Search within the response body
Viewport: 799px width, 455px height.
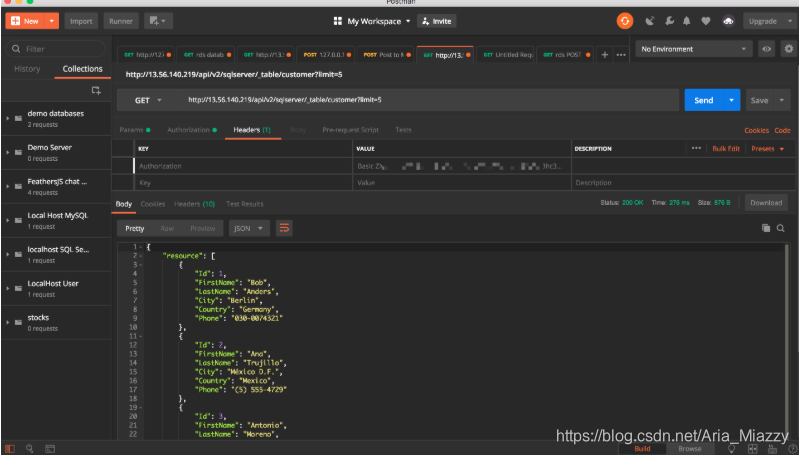point(780,228)
